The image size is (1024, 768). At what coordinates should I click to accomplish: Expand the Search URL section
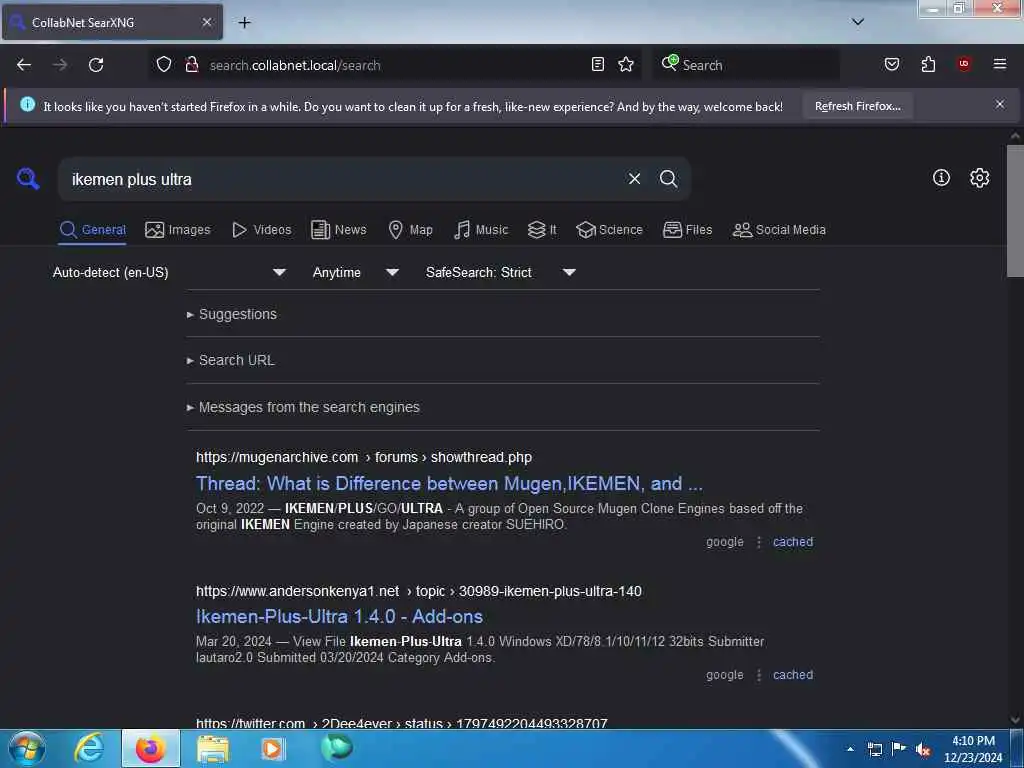click(231, 360)
